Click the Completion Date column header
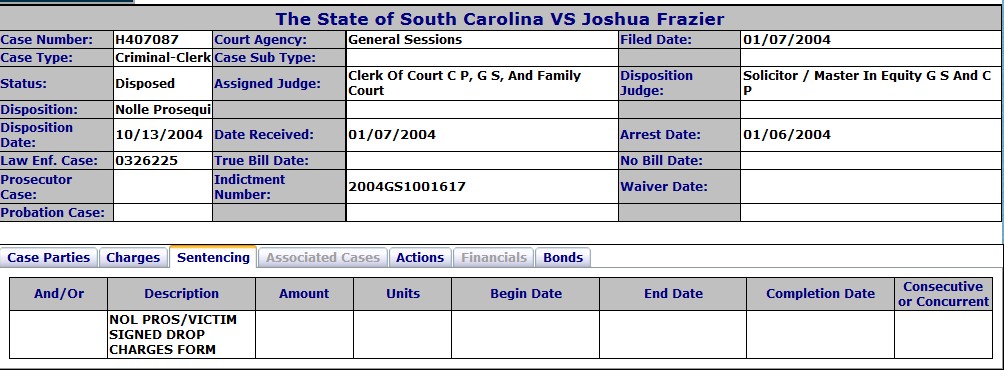Image resolution: width=1004 pixels, height=370 pixels. tap(820, 294)
